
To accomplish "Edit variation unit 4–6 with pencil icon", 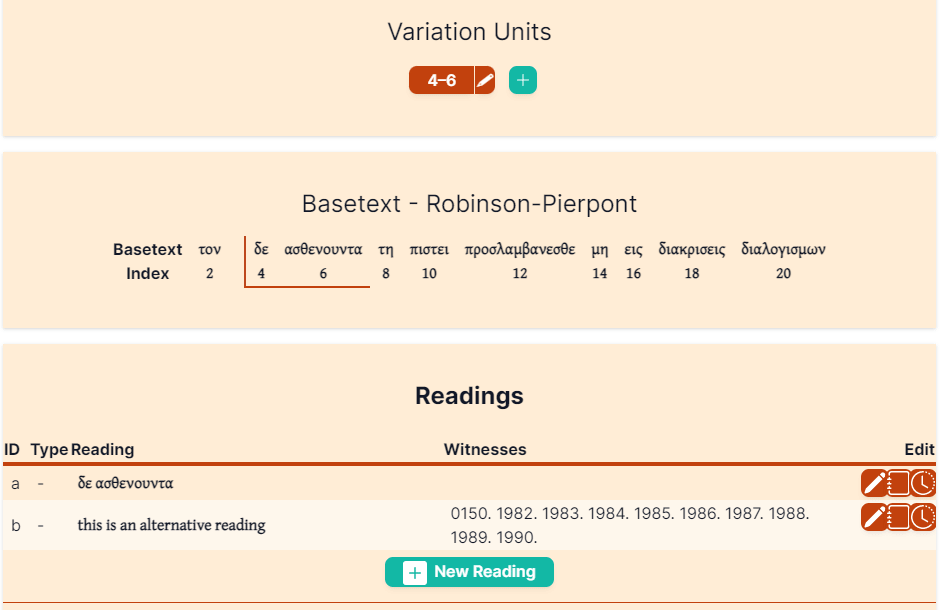I will [485, 80].
